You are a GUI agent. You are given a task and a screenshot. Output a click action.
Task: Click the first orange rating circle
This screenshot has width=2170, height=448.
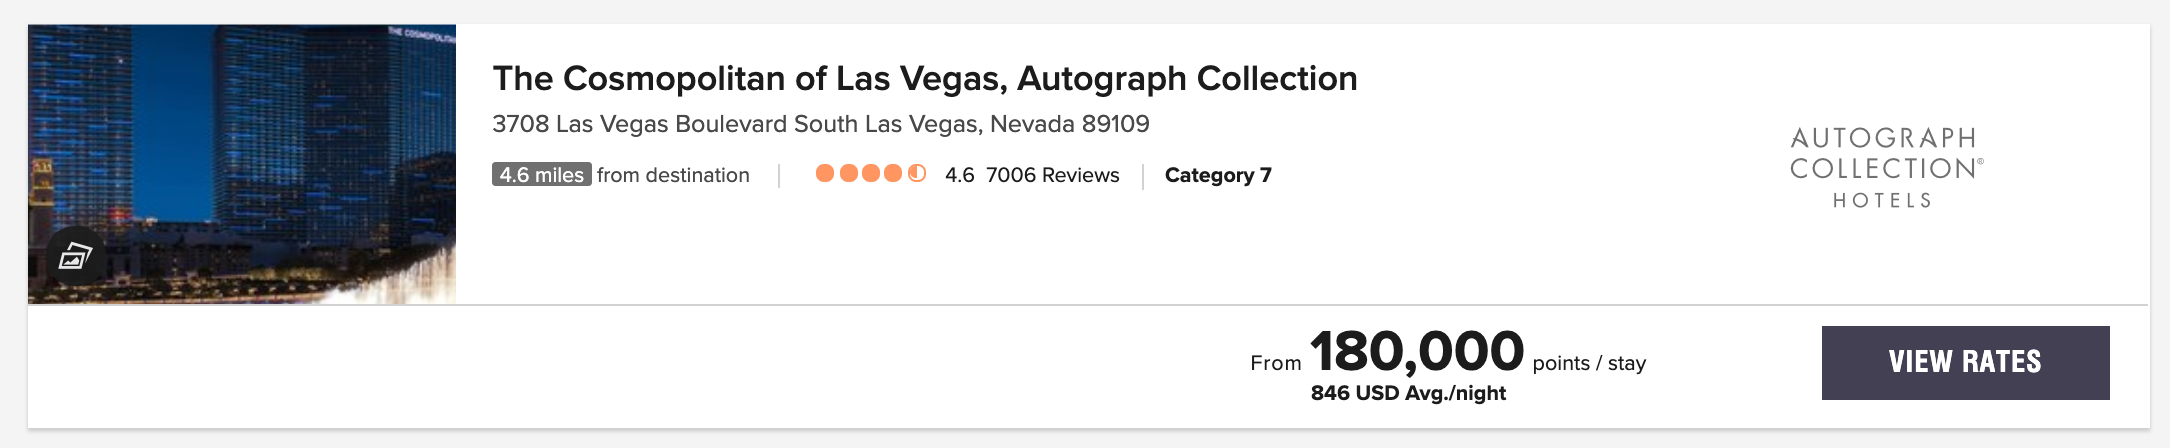[825, 174]
